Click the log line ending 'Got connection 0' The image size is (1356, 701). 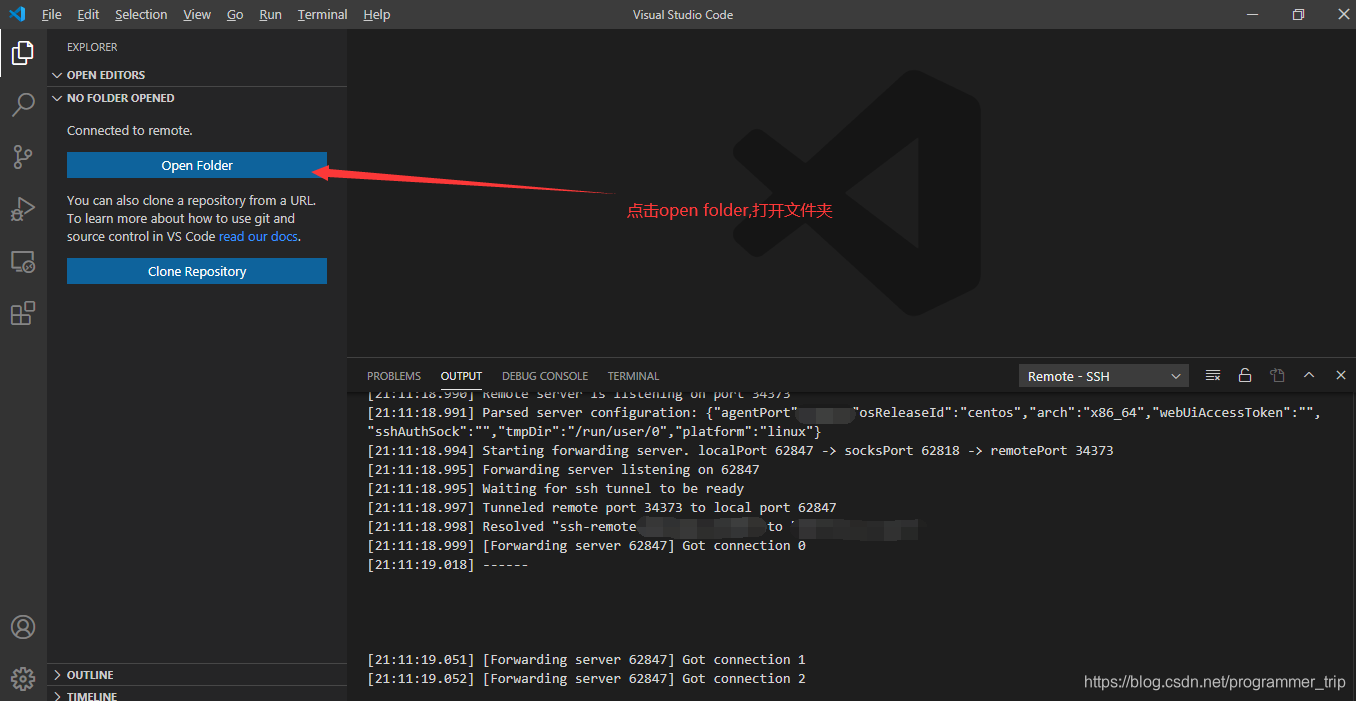pos(586,546)
